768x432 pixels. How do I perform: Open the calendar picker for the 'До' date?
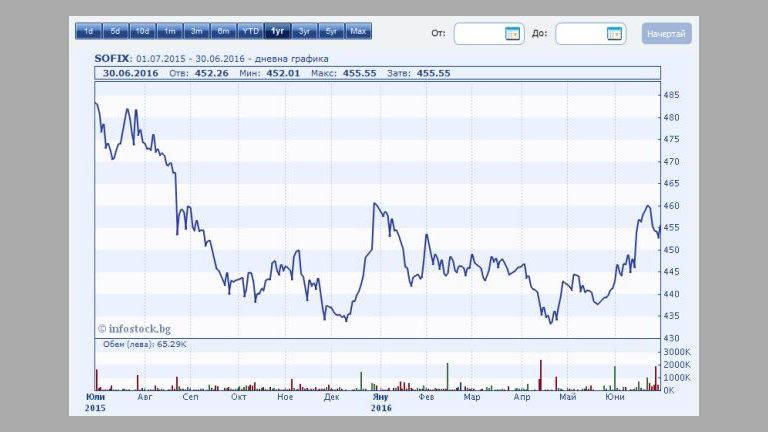(614, 34)
